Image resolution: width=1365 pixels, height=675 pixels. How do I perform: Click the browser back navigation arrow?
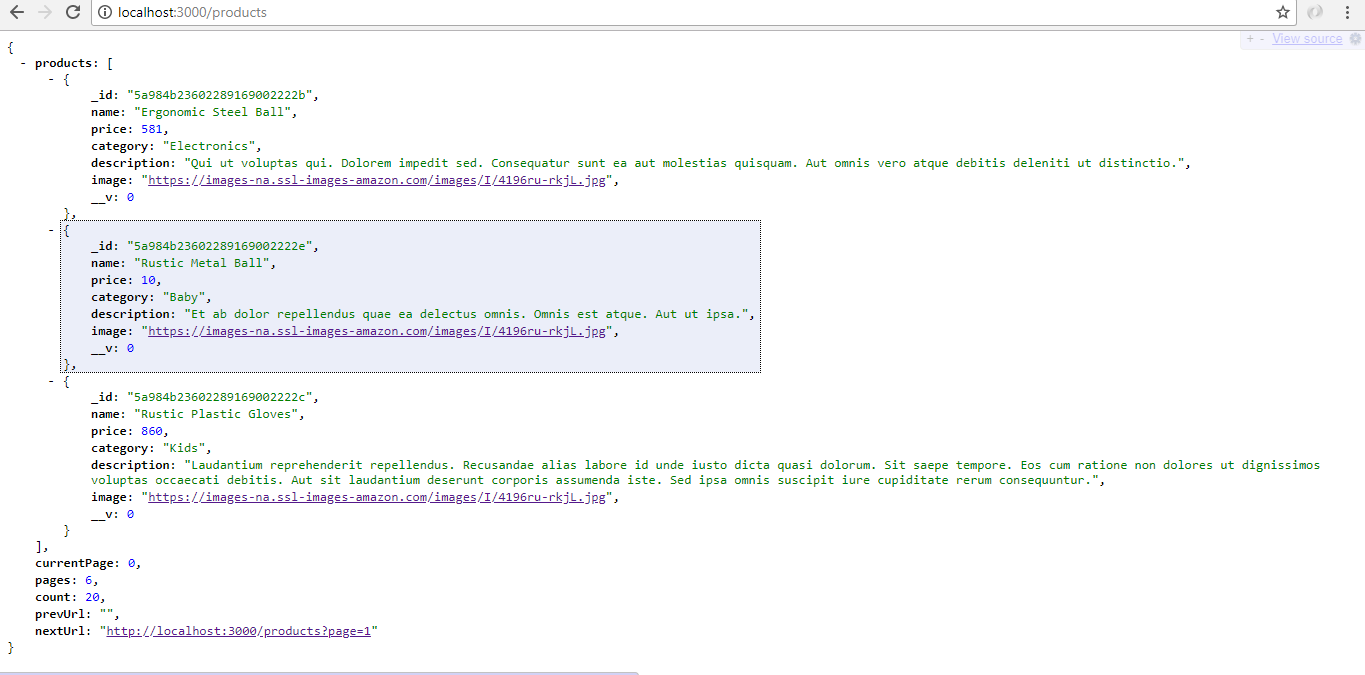click(16, 12)
